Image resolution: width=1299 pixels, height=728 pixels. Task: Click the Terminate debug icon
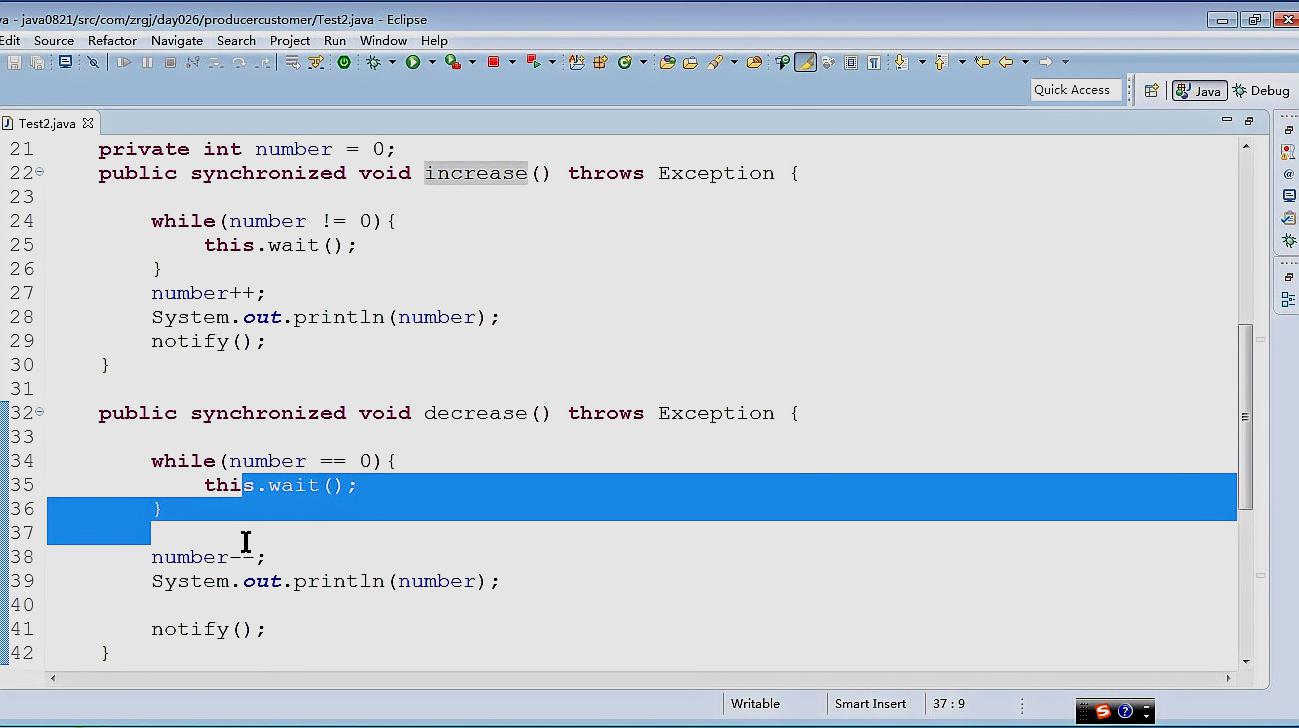pos(170,62)
